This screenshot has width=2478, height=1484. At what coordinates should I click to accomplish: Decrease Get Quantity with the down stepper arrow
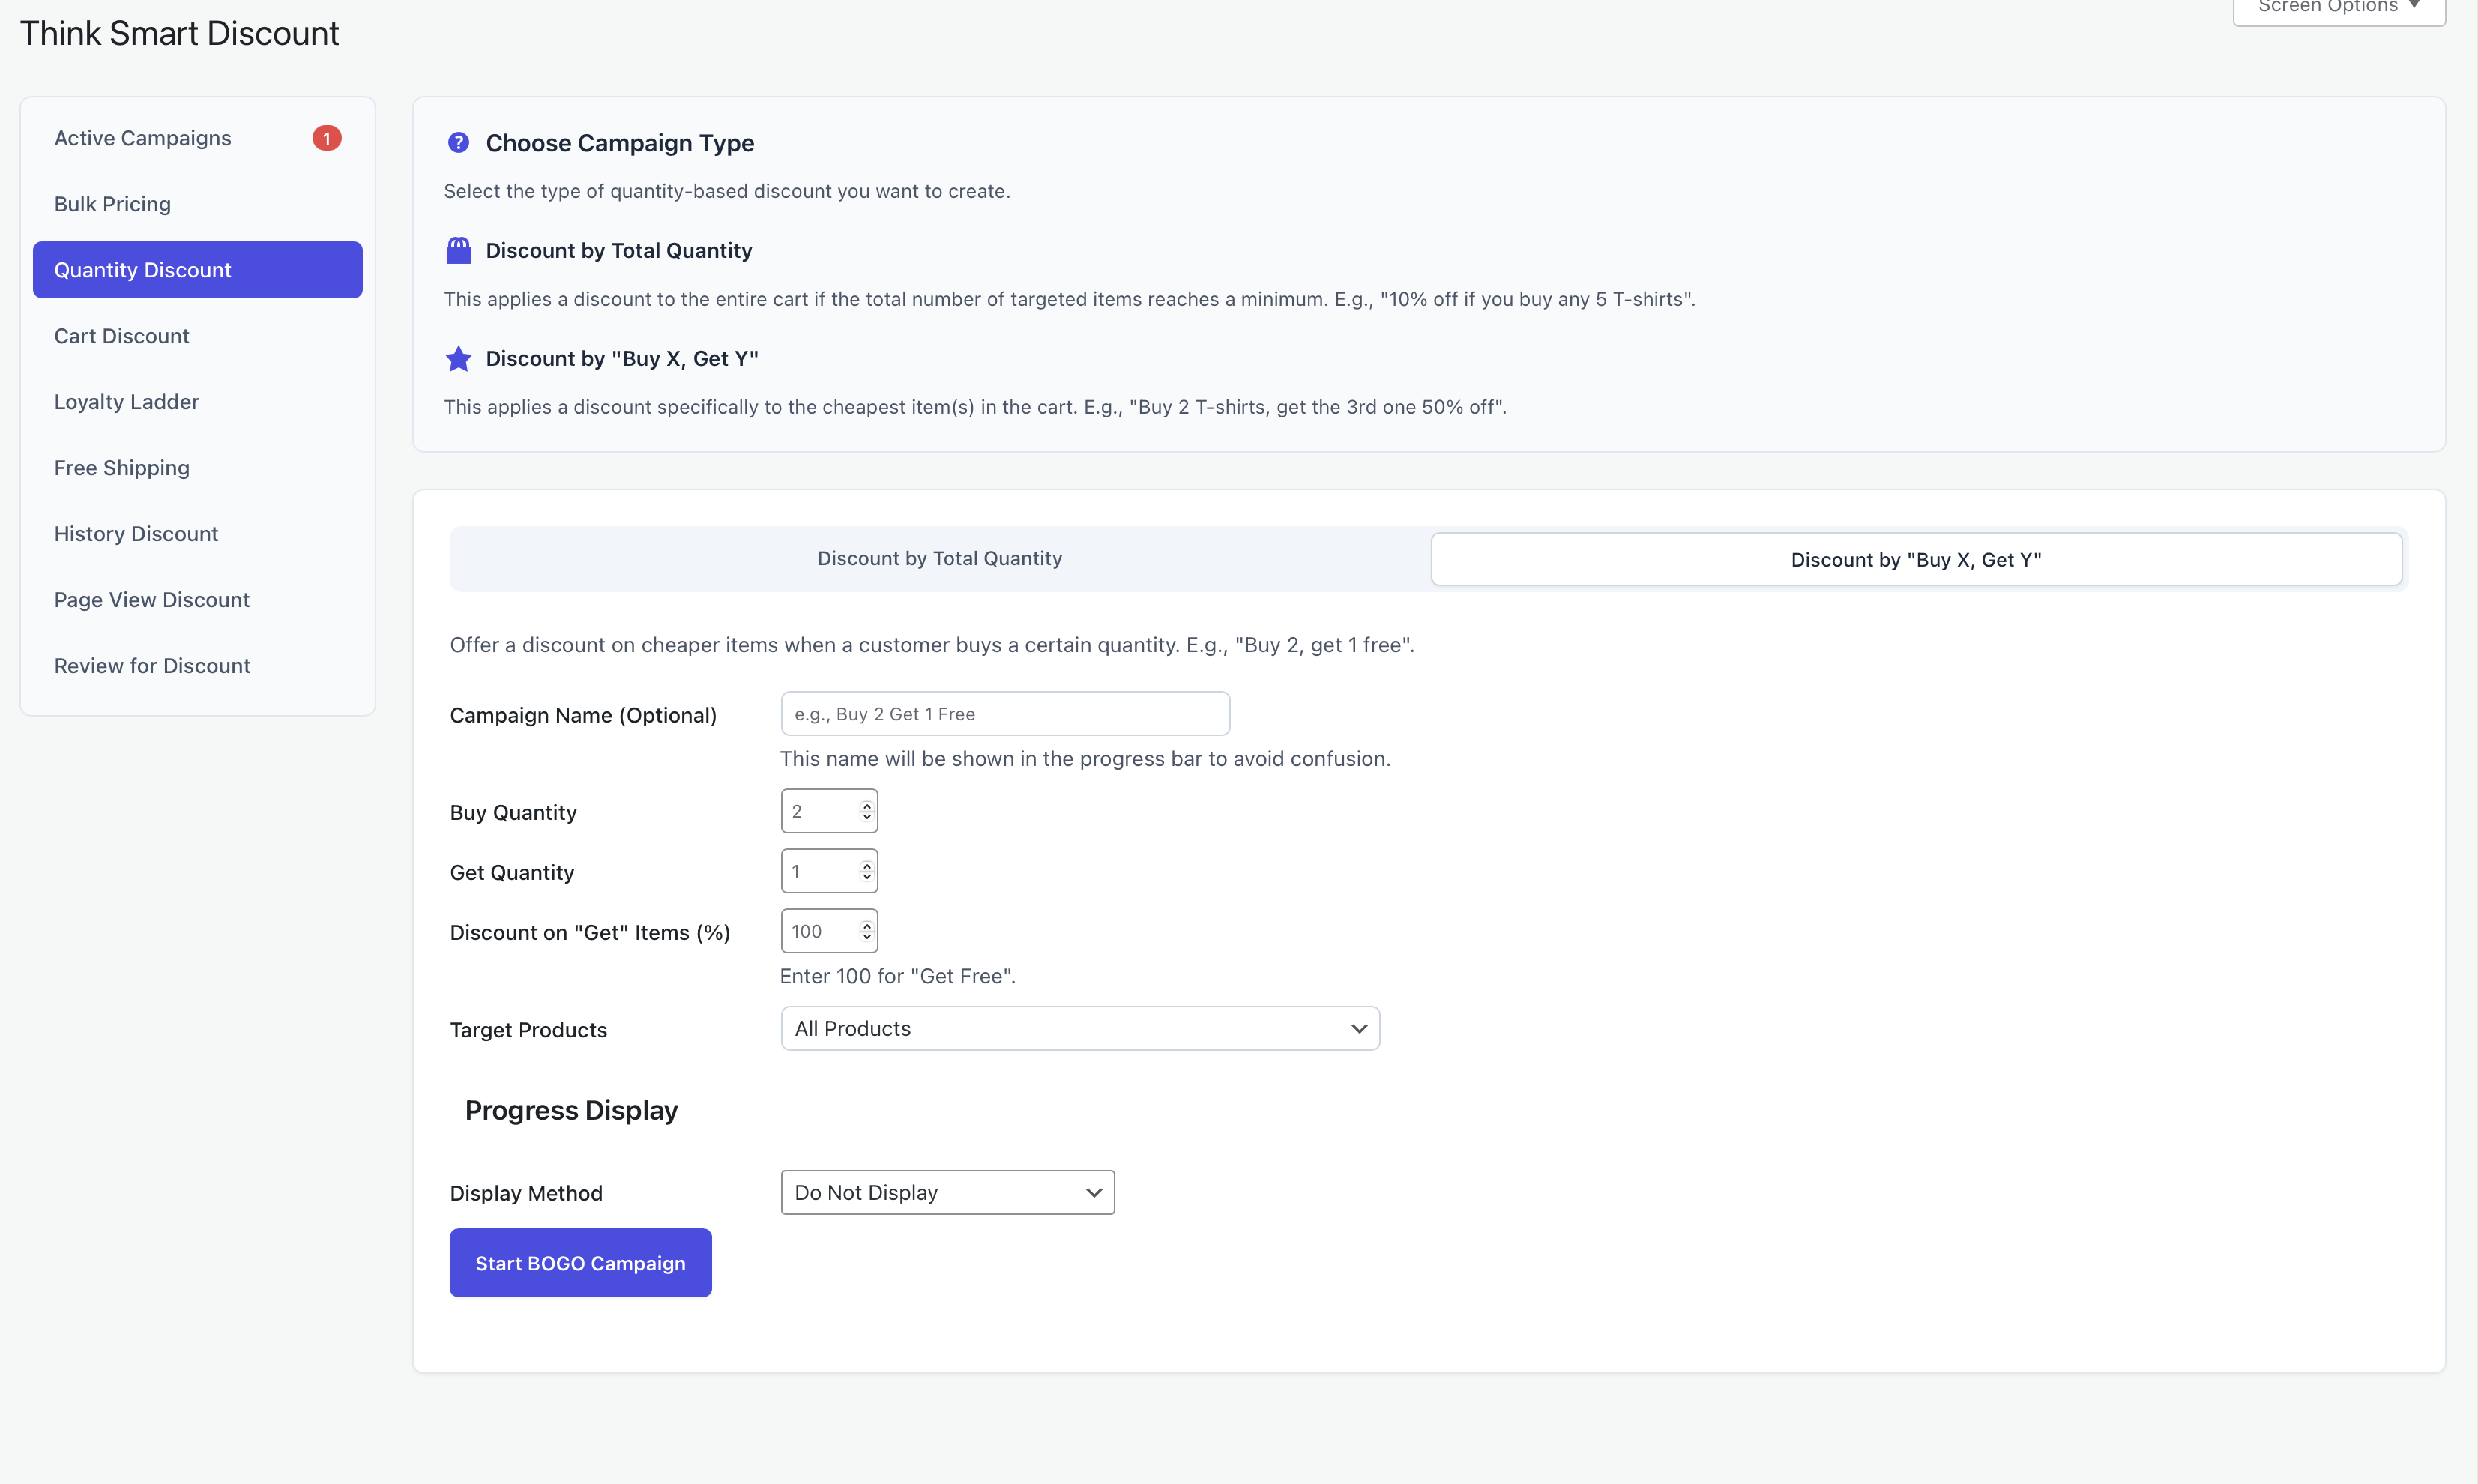point(866,877)
